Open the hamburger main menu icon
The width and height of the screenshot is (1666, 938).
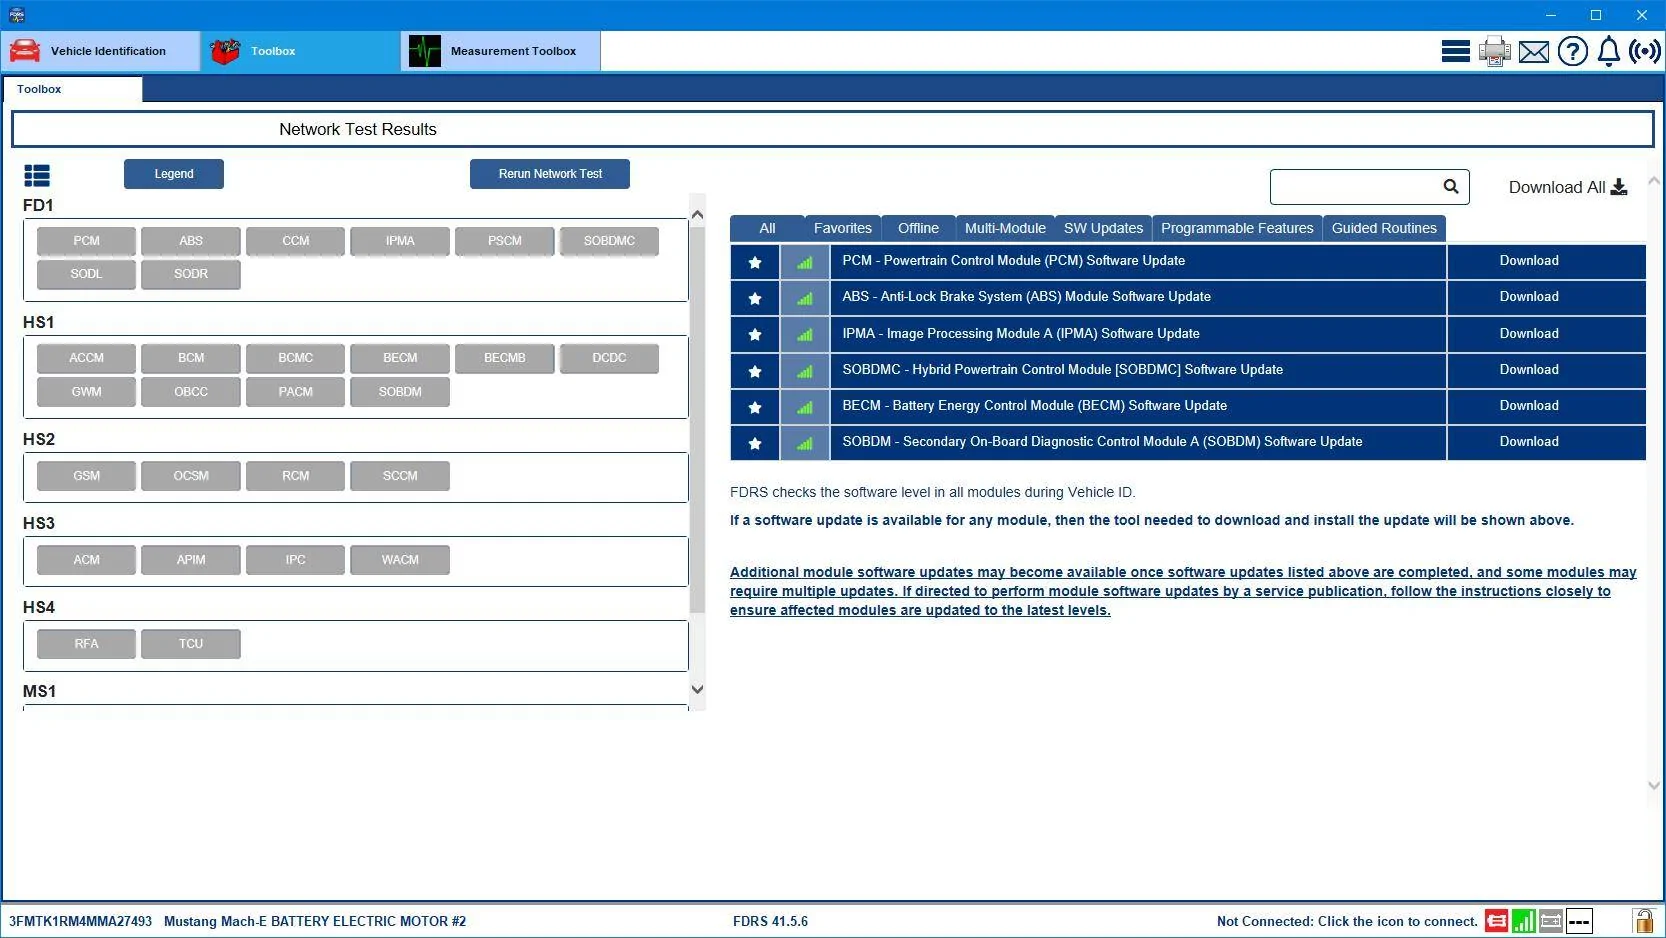pyautogui.click(x=1455, y=51)
